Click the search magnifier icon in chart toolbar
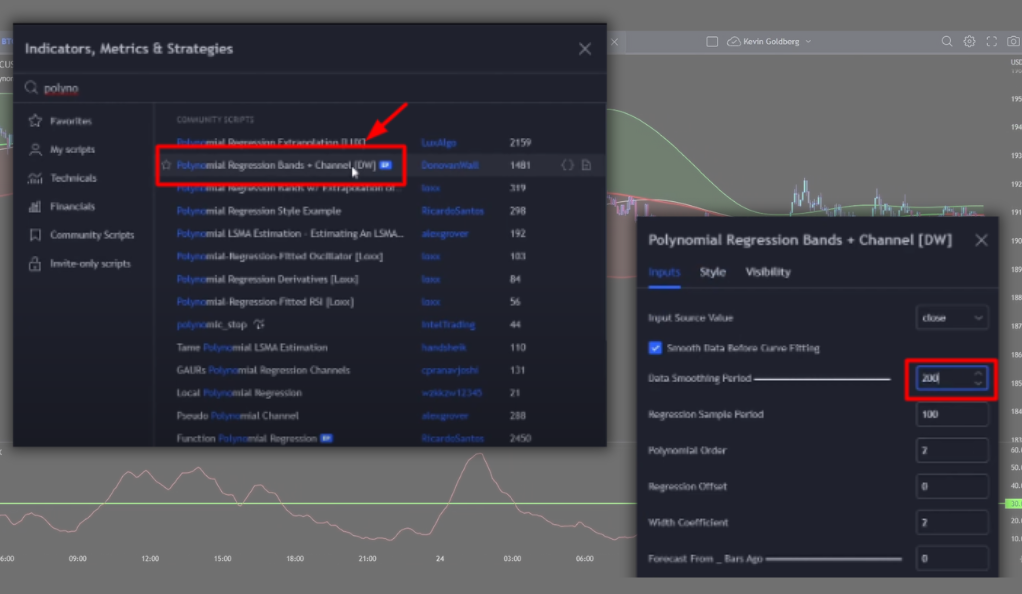The image size is (1022, 594). [947, 41]
